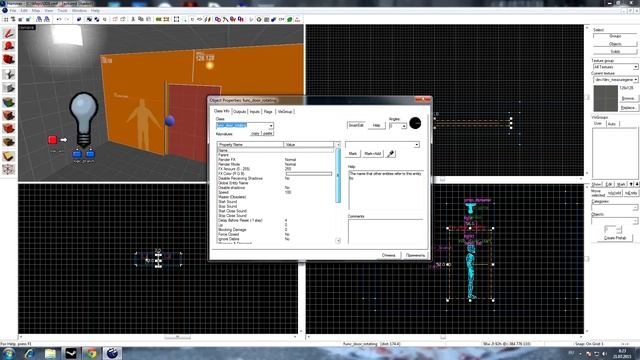Click the Redo toolbar icon
The width and height of the screenshot is (640, 360).
pyautogui.click(x=67, y=19)
